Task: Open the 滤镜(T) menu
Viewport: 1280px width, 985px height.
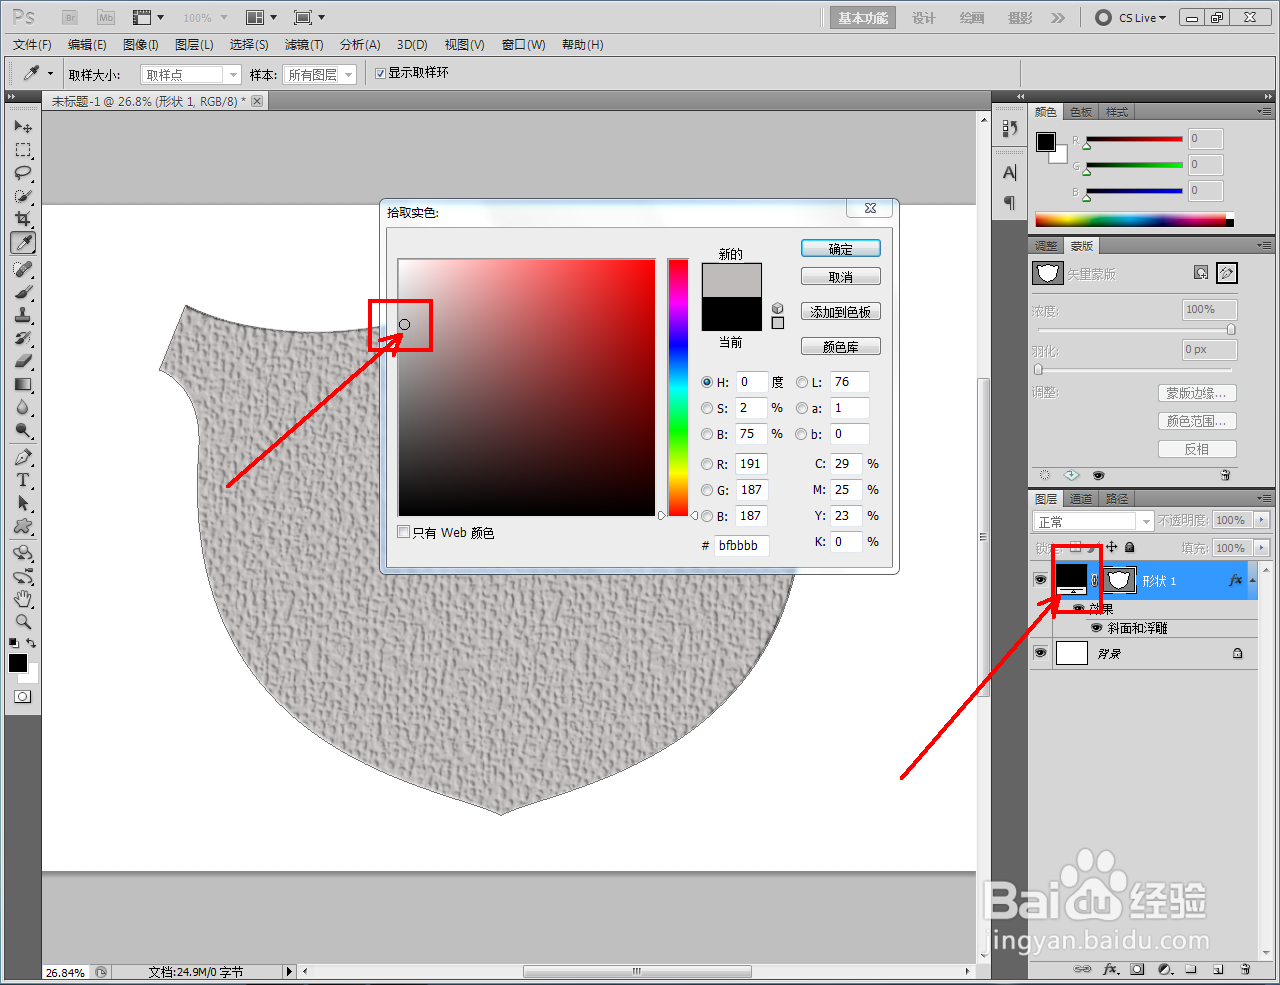Action: pyautogui.click(x=304, y=45)
